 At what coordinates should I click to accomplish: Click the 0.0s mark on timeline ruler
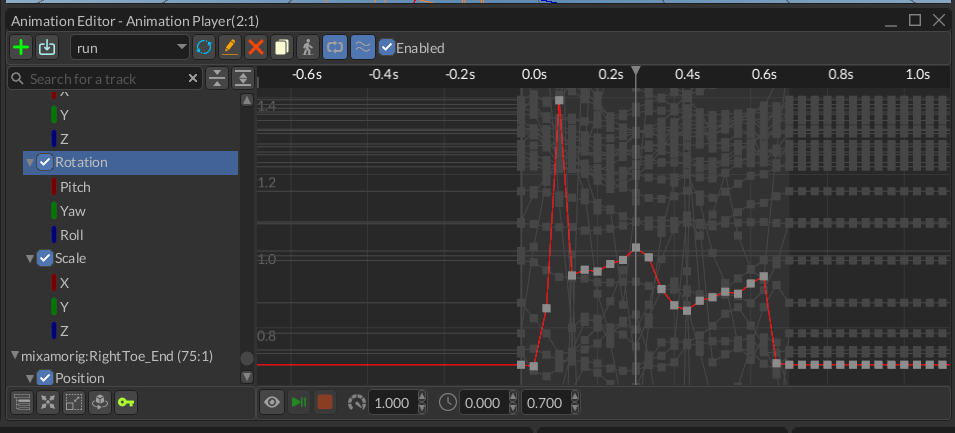(x=534, y=74)
